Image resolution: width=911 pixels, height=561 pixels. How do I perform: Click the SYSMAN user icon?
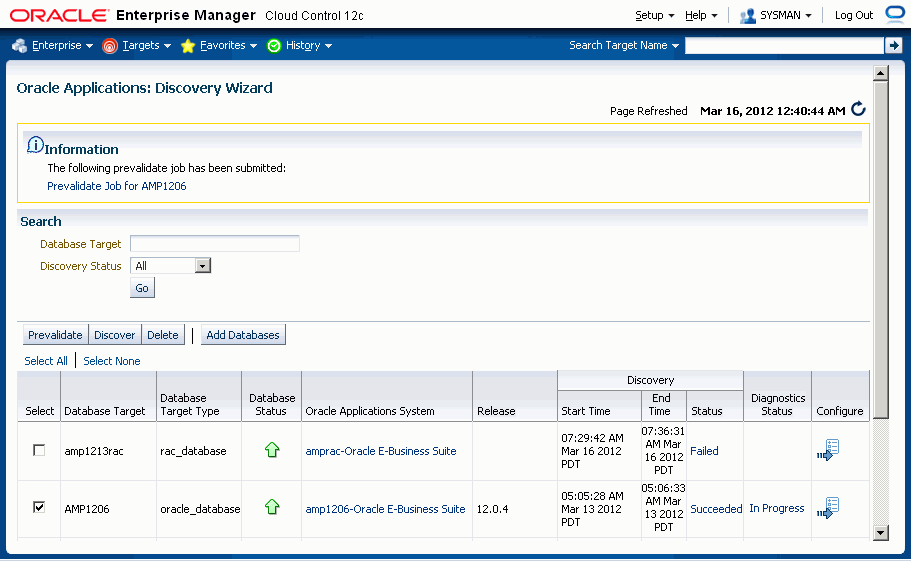(x=747, y=16)
